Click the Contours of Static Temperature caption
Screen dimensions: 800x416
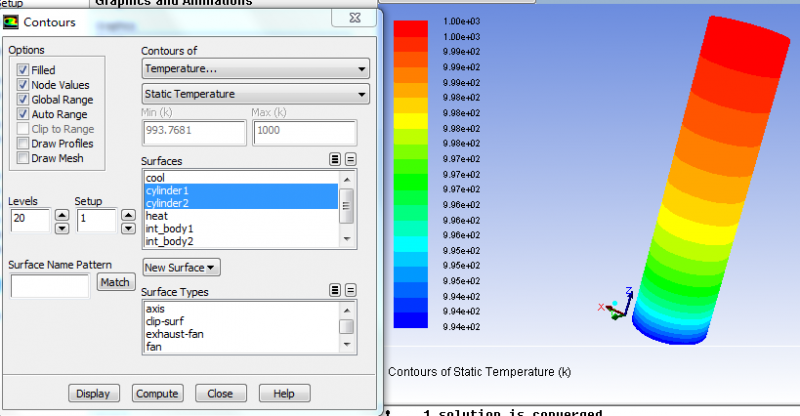(x=479, y=372)
